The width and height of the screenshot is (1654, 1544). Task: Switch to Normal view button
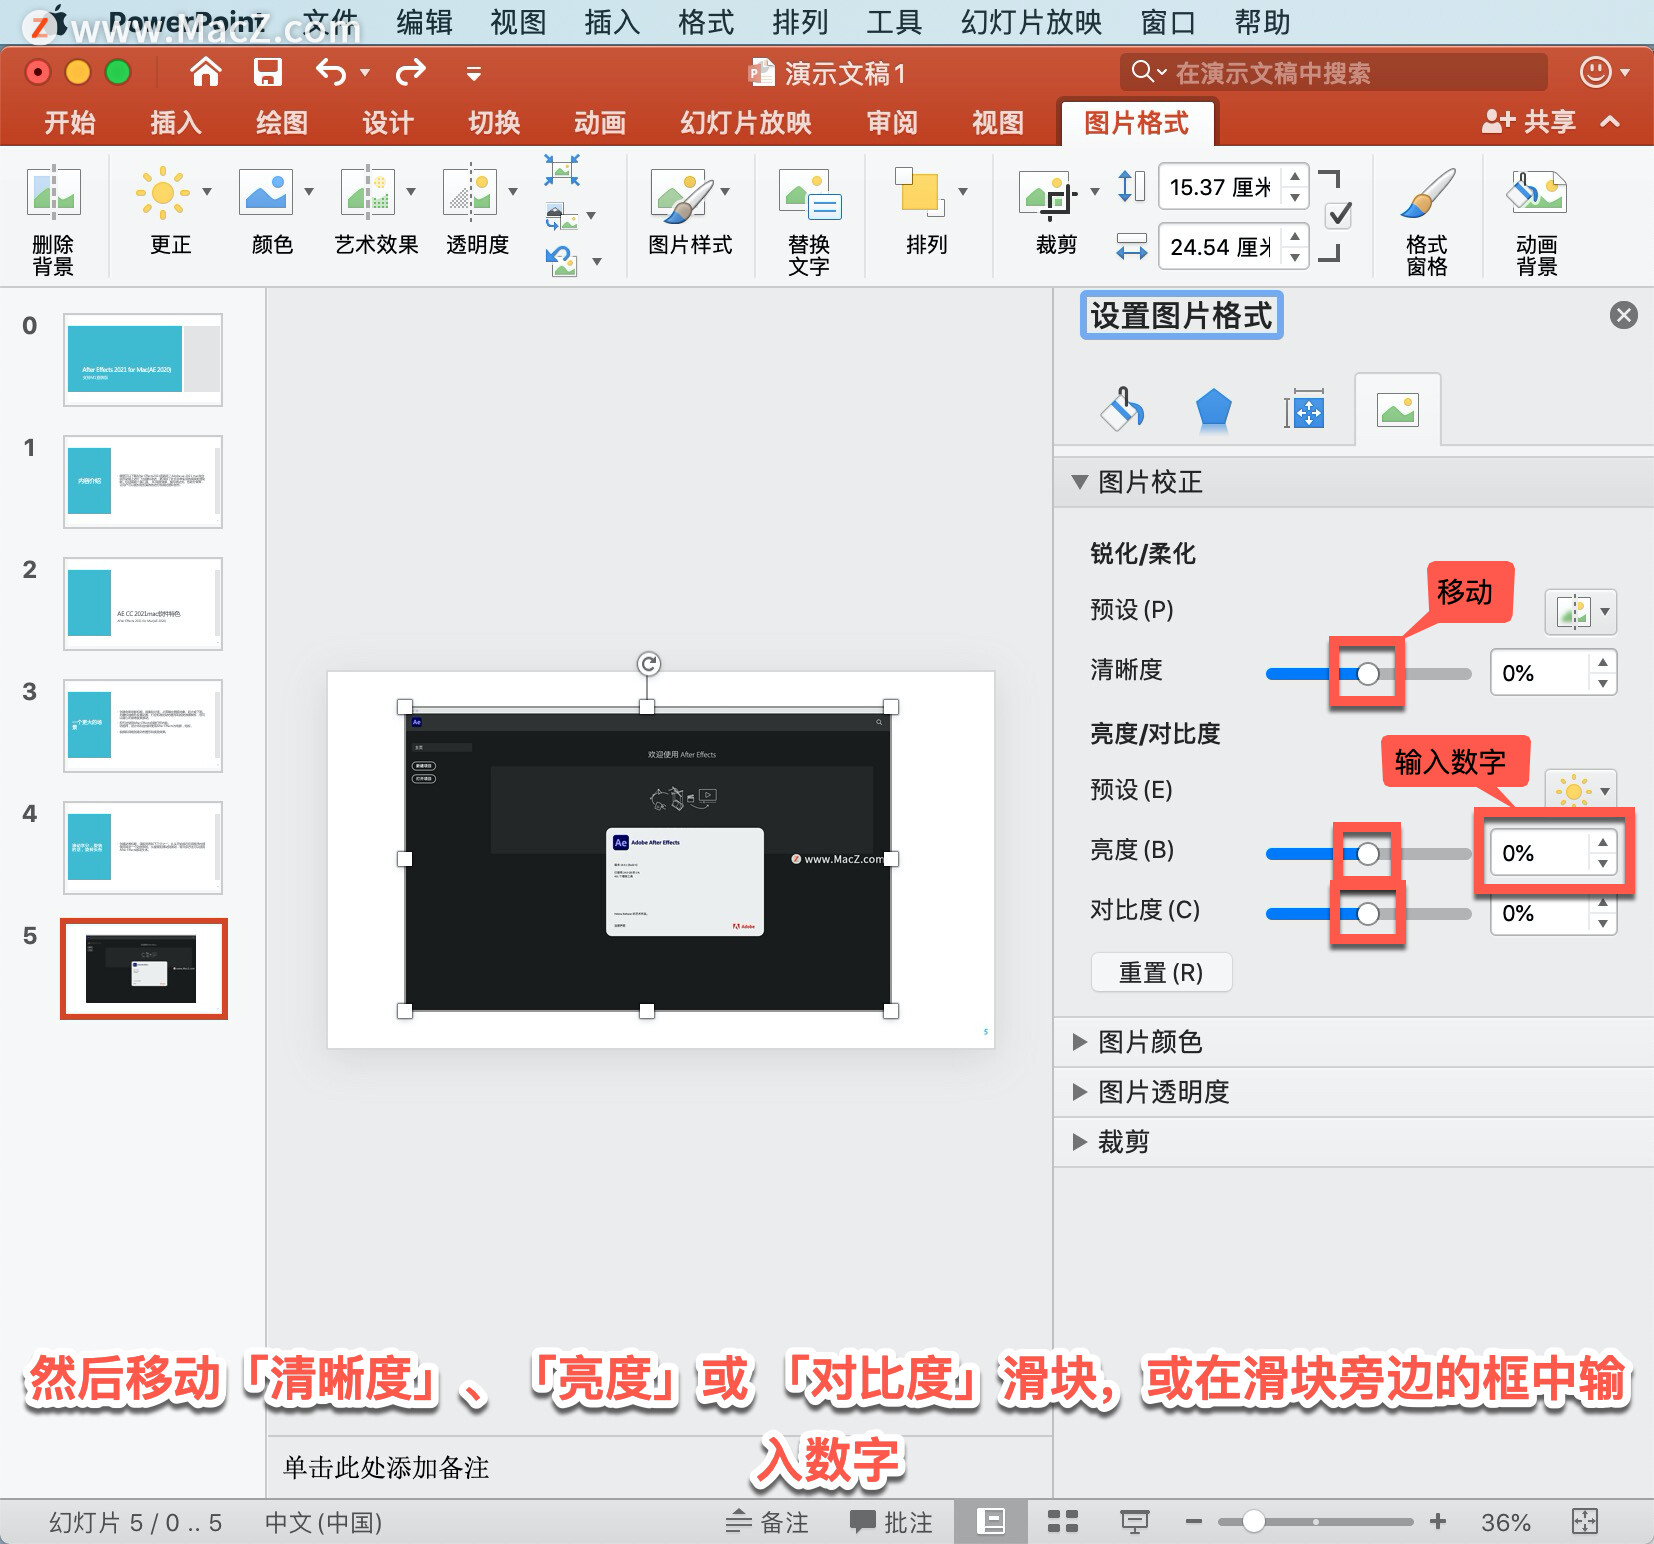[x=991, y=1522]
